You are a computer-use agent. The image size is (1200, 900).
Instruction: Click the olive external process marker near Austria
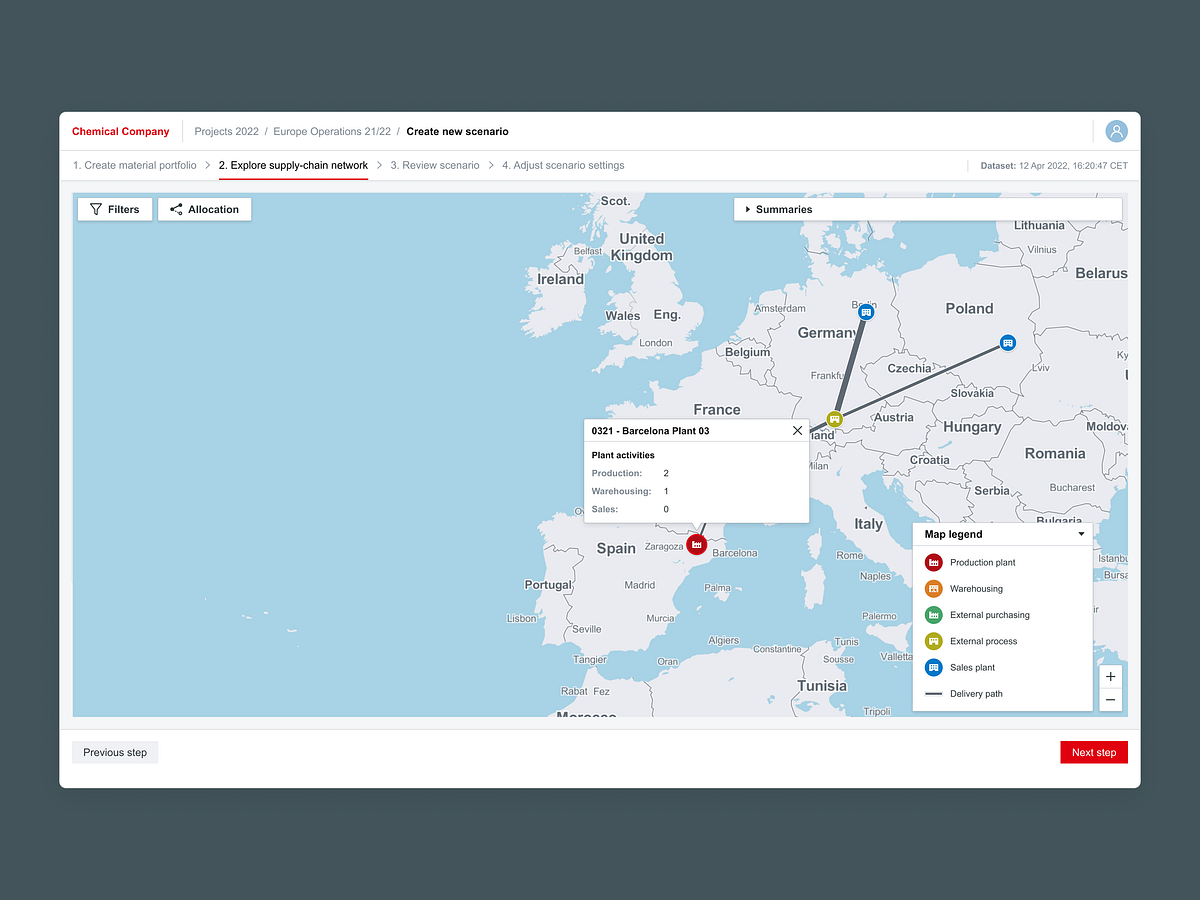pyautogui.click(x=834, y=419)
